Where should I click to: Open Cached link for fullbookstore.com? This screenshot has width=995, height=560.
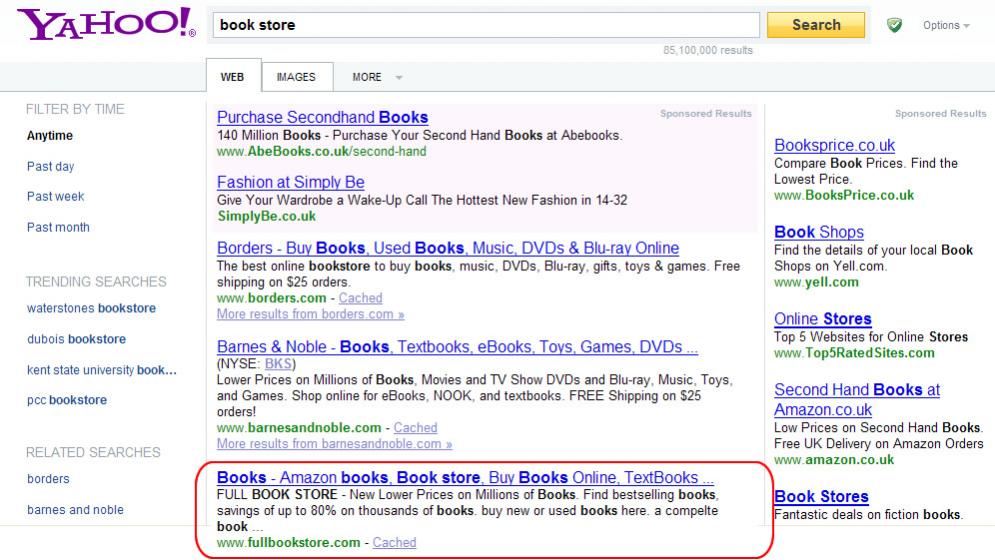click(x=394, y=543)
